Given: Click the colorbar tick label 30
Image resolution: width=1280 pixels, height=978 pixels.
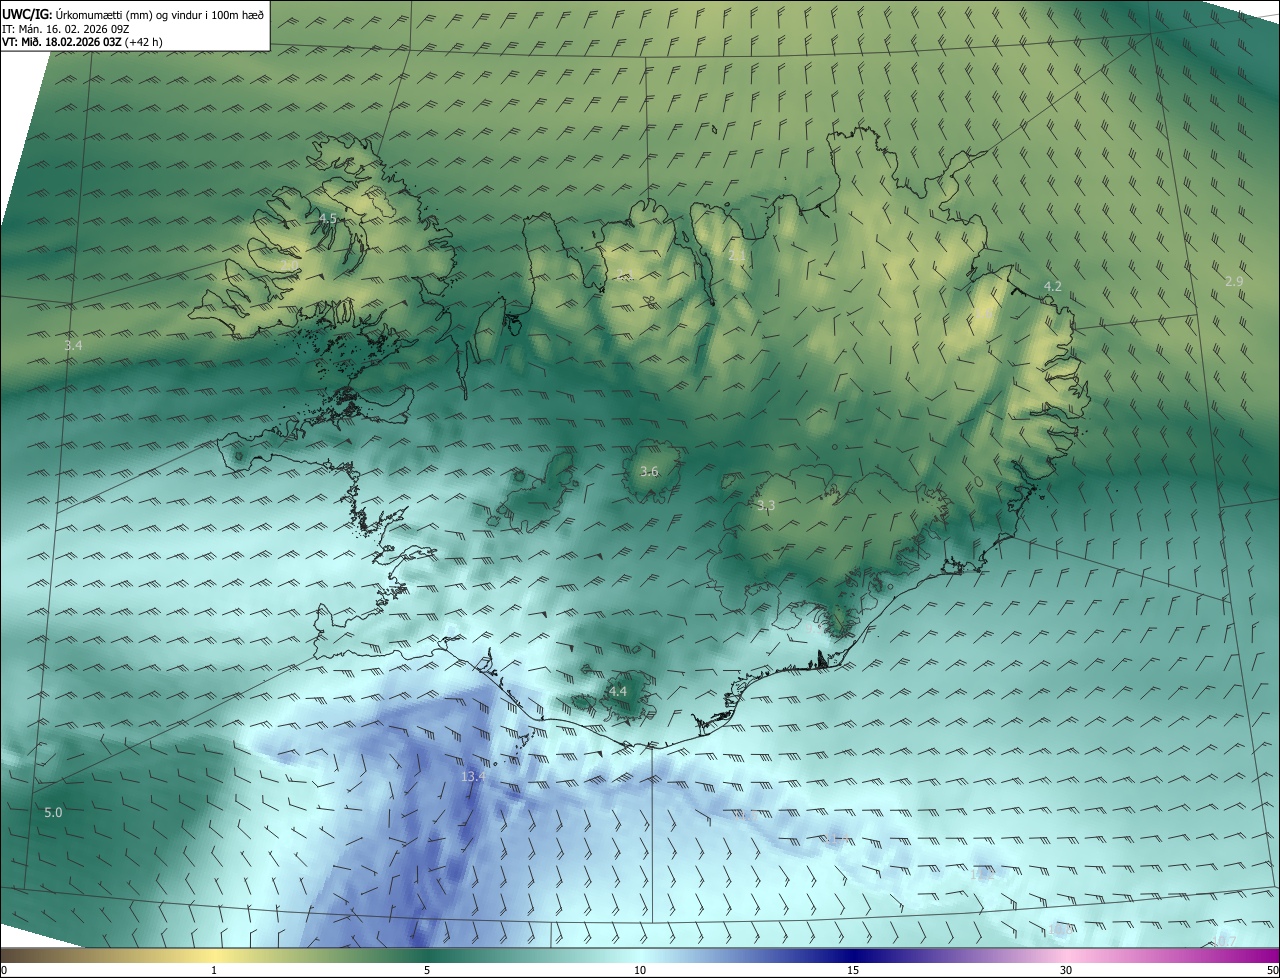Looking at the screenshot, I should click(1066, 970).
